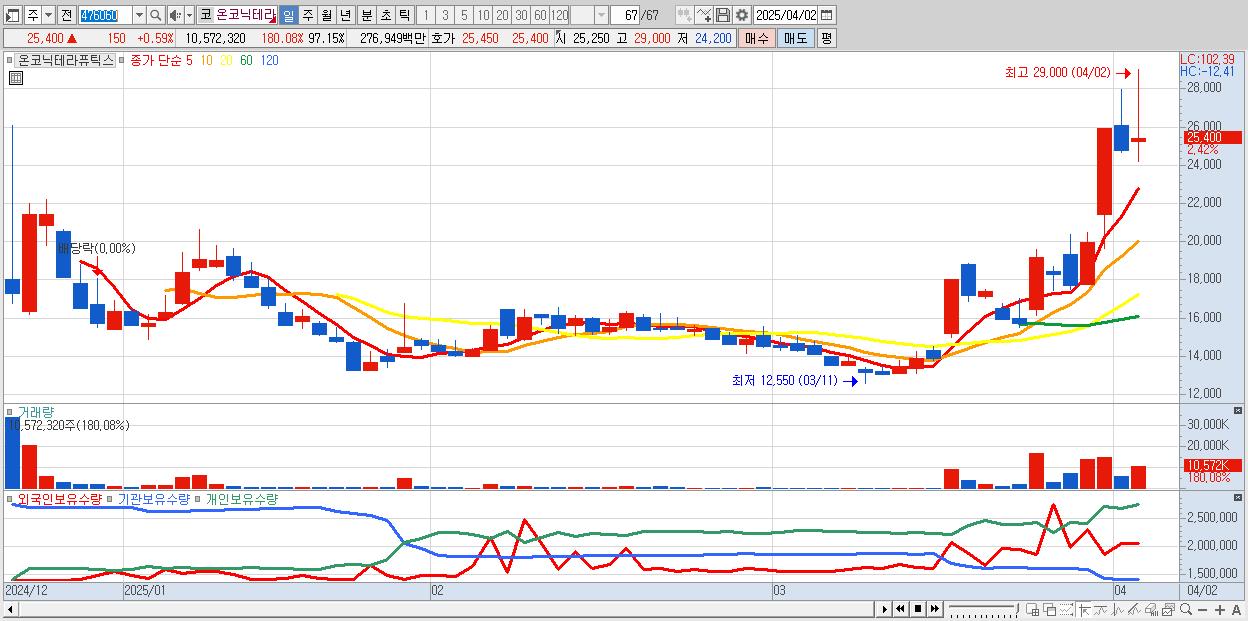Switch to monthly (월) candle period
This screenshot has width=1248, height=621.
(326, 15)
